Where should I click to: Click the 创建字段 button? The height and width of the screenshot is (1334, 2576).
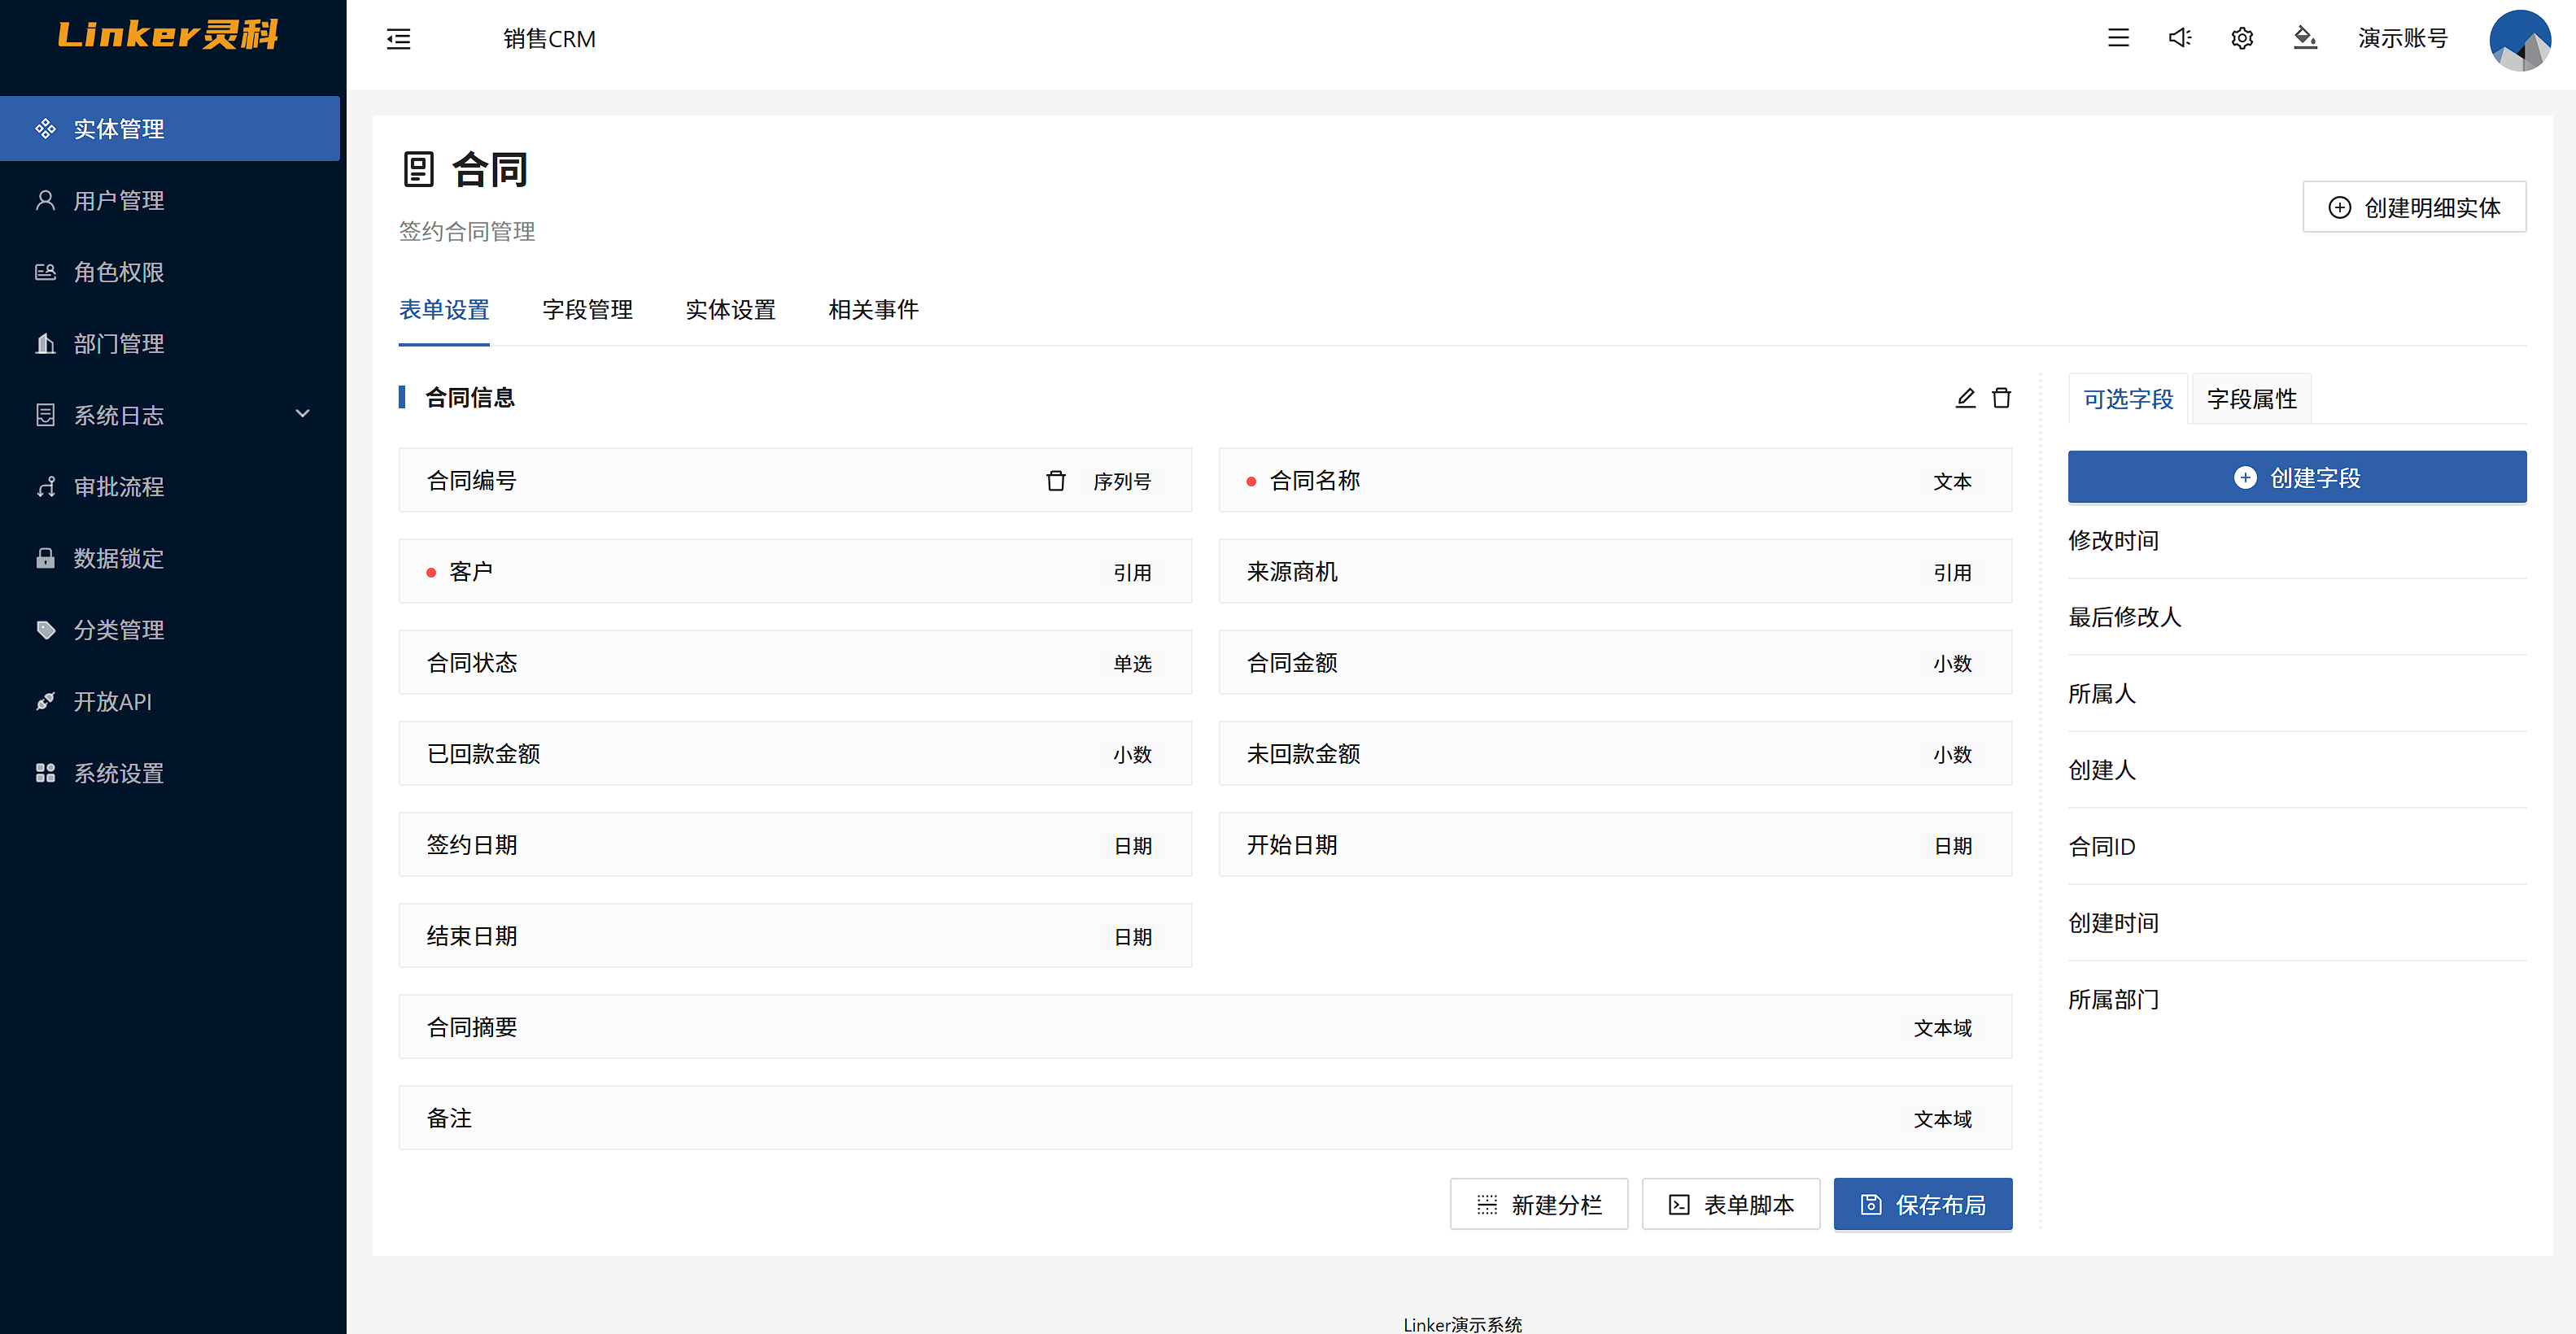click(x=2296, y=477)
